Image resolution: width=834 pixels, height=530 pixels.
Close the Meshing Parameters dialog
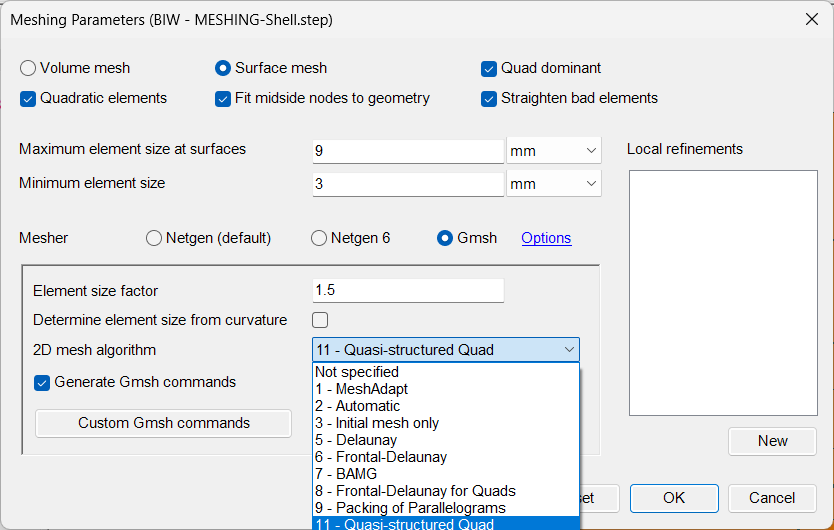(810, 17)
